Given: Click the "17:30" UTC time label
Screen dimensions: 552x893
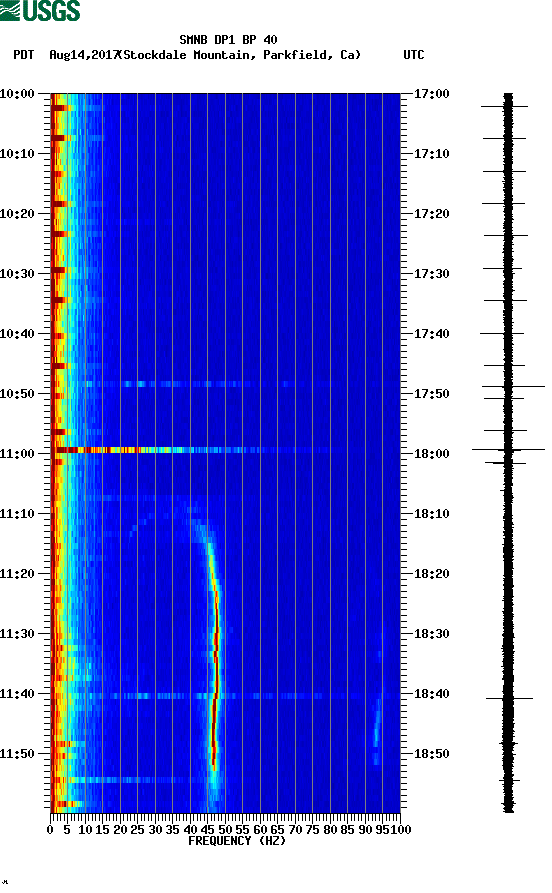Looking at the screenshot, I should [x=431, y=273].
